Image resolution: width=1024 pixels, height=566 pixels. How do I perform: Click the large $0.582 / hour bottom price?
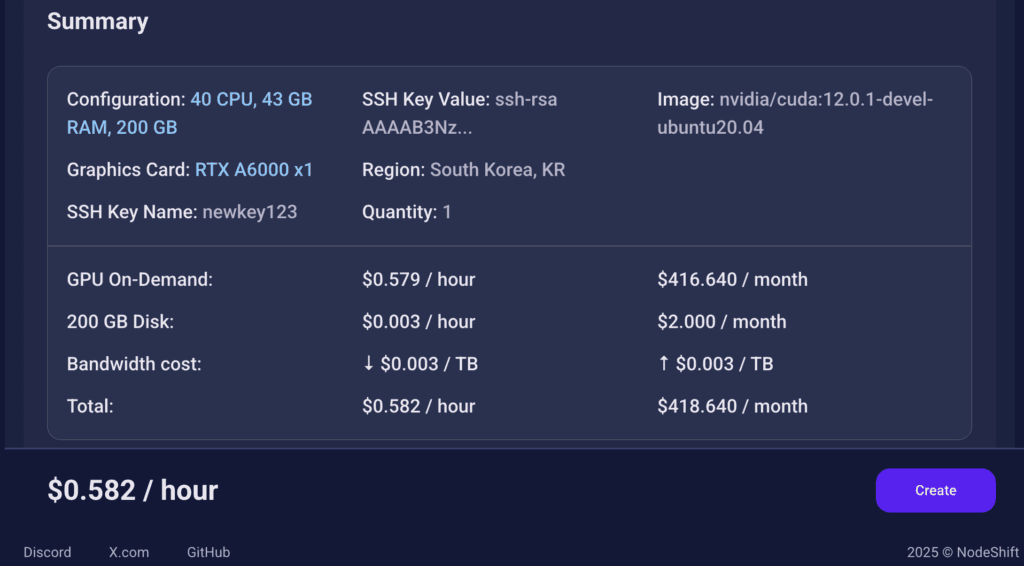(x=133, y=490)
